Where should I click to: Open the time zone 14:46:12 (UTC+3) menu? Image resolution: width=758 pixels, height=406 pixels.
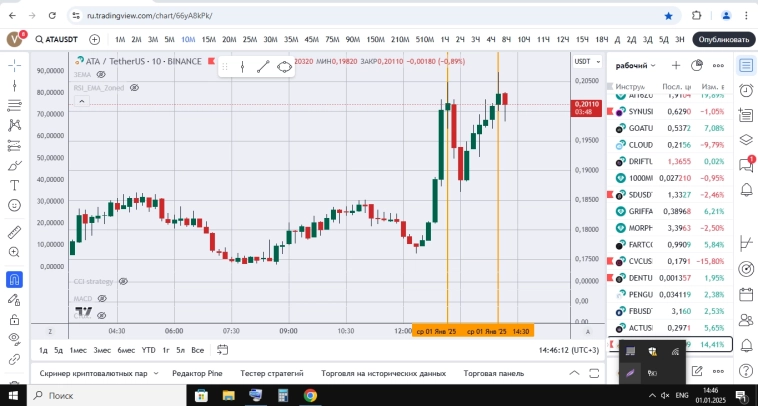(568, 350)
